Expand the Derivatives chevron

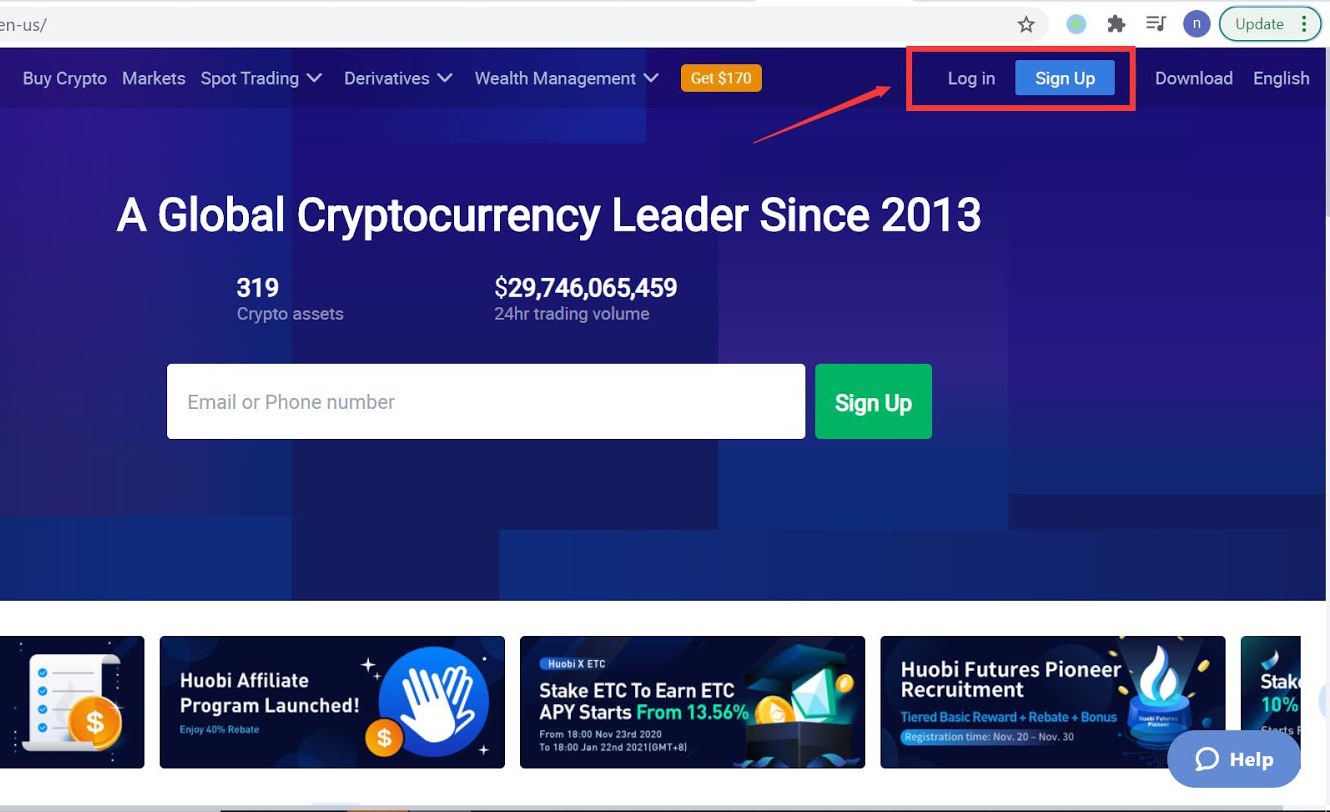tap(445, 78)
